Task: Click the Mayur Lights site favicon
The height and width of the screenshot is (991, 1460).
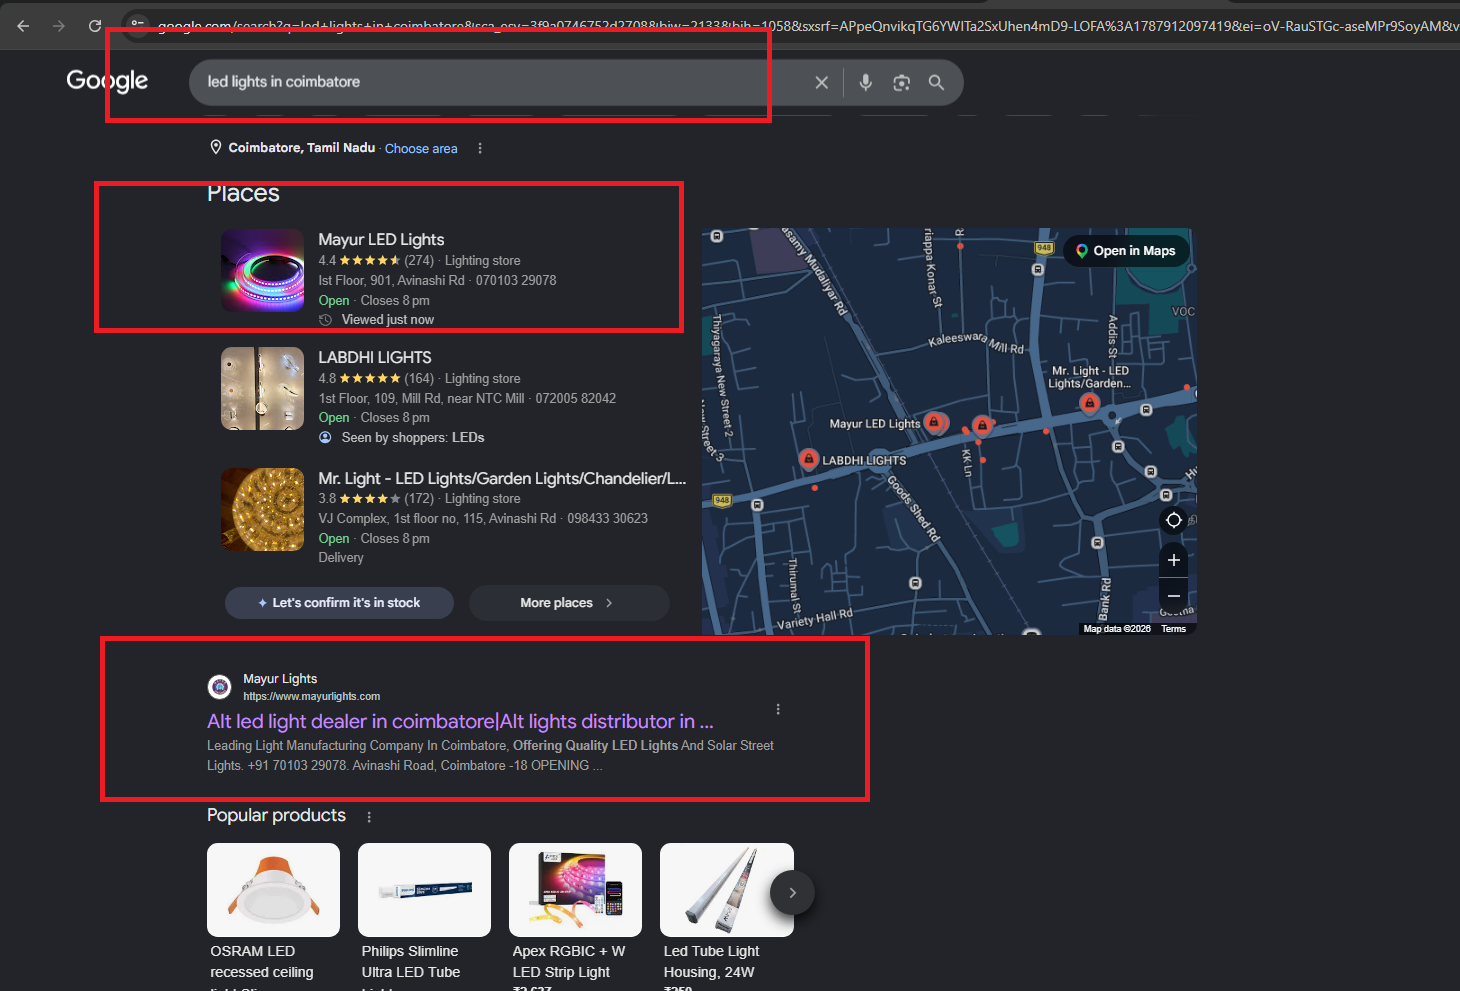Action: (219, 687)
